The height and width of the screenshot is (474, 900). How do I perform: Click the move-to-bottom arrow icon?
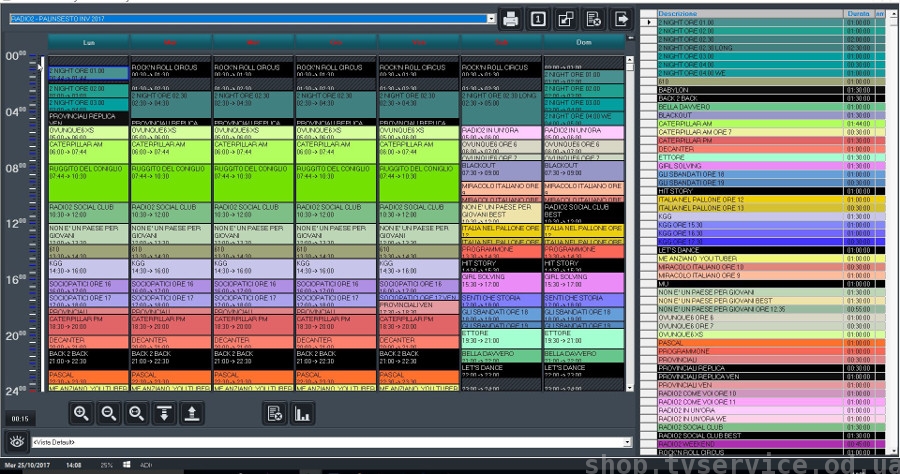click(164, 412)
